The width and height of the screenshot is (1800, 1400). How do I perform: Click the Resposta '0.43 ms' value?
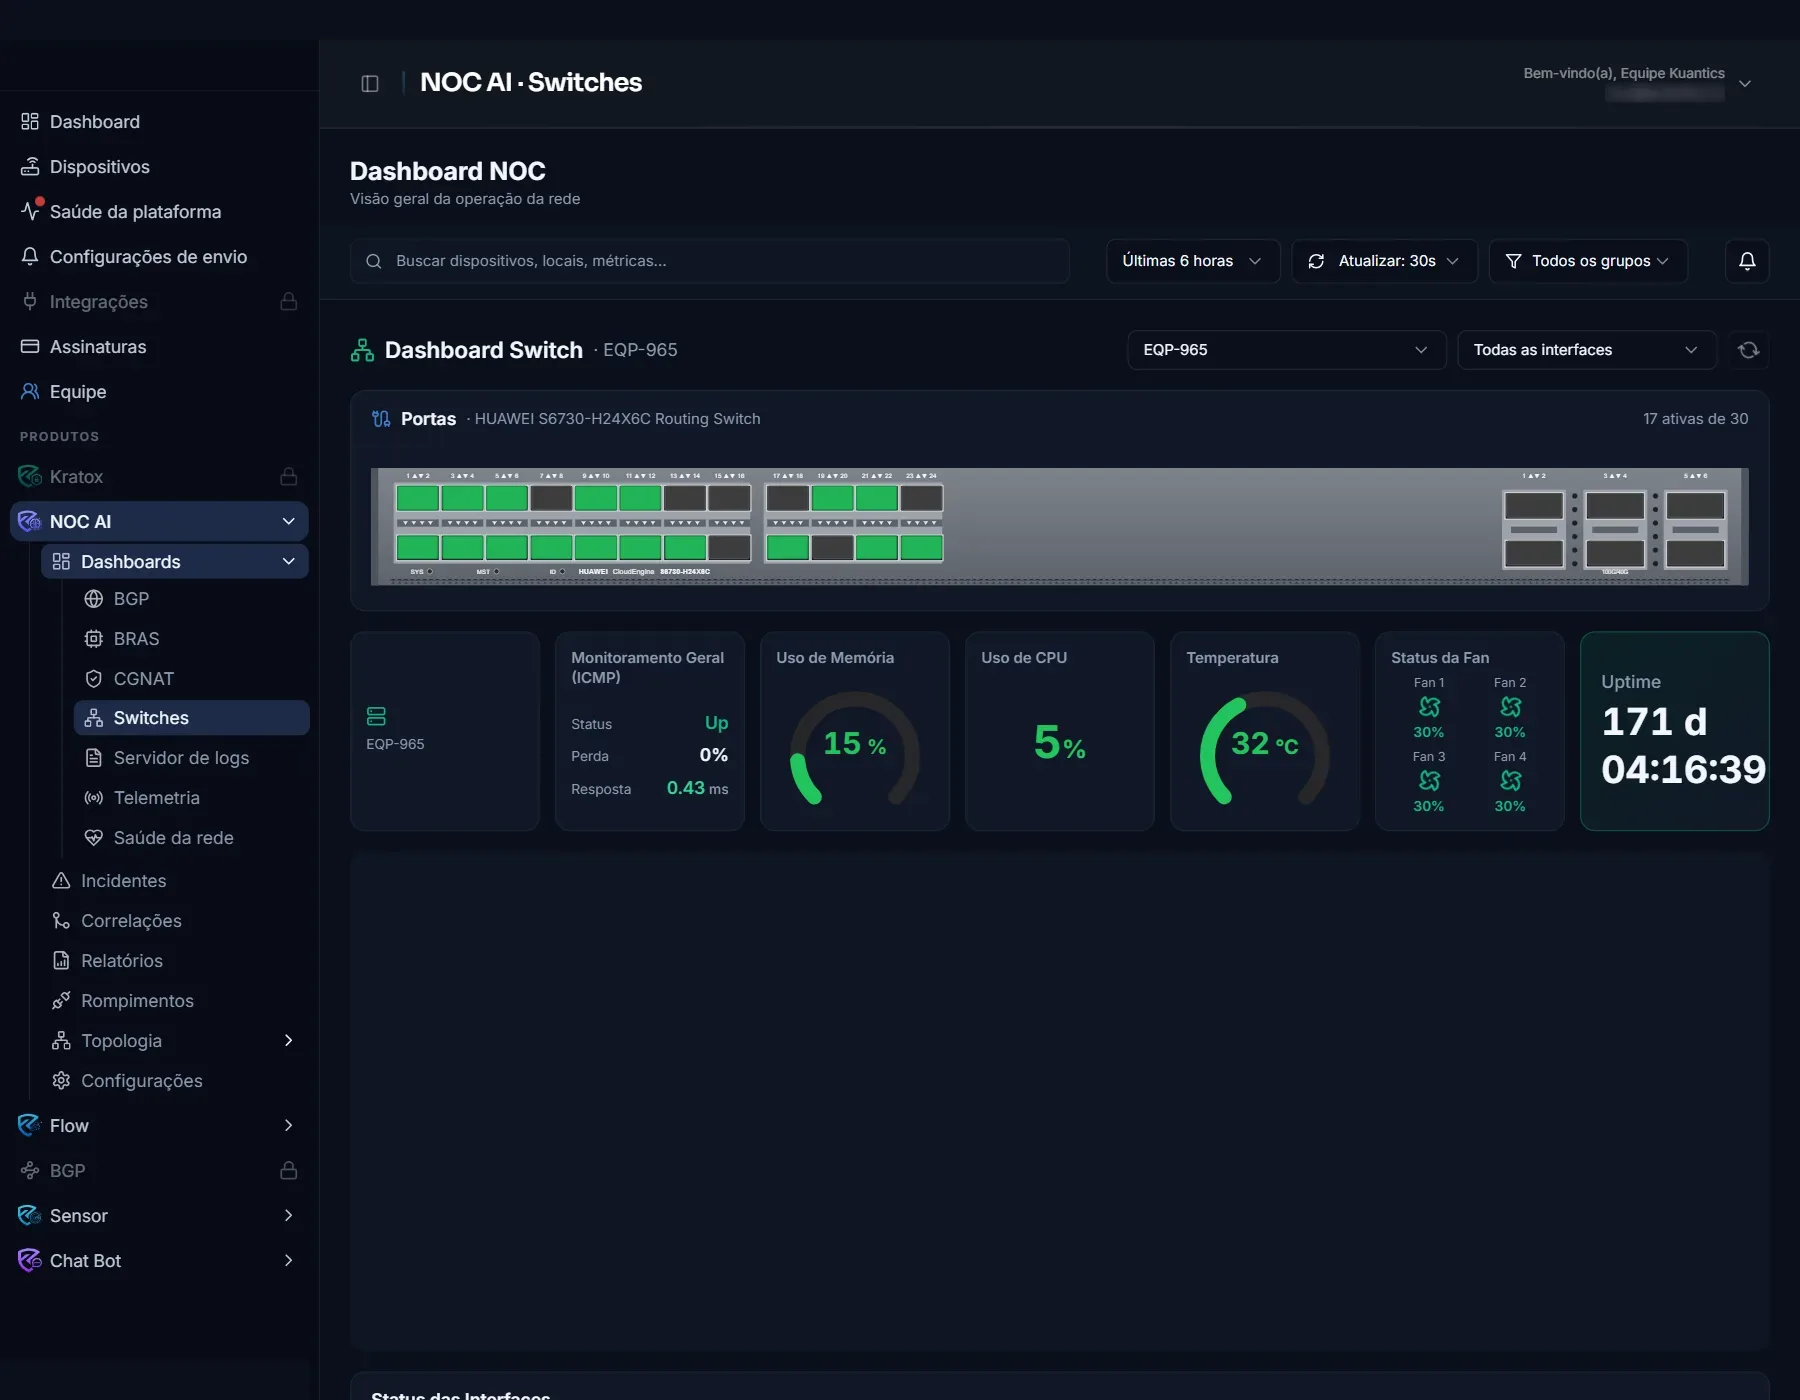tap(698, 788)
